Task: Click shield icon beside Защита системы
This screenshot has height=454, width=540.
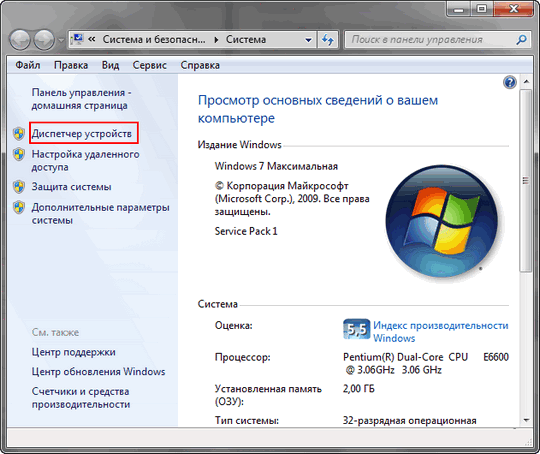Action: point(19,187)
